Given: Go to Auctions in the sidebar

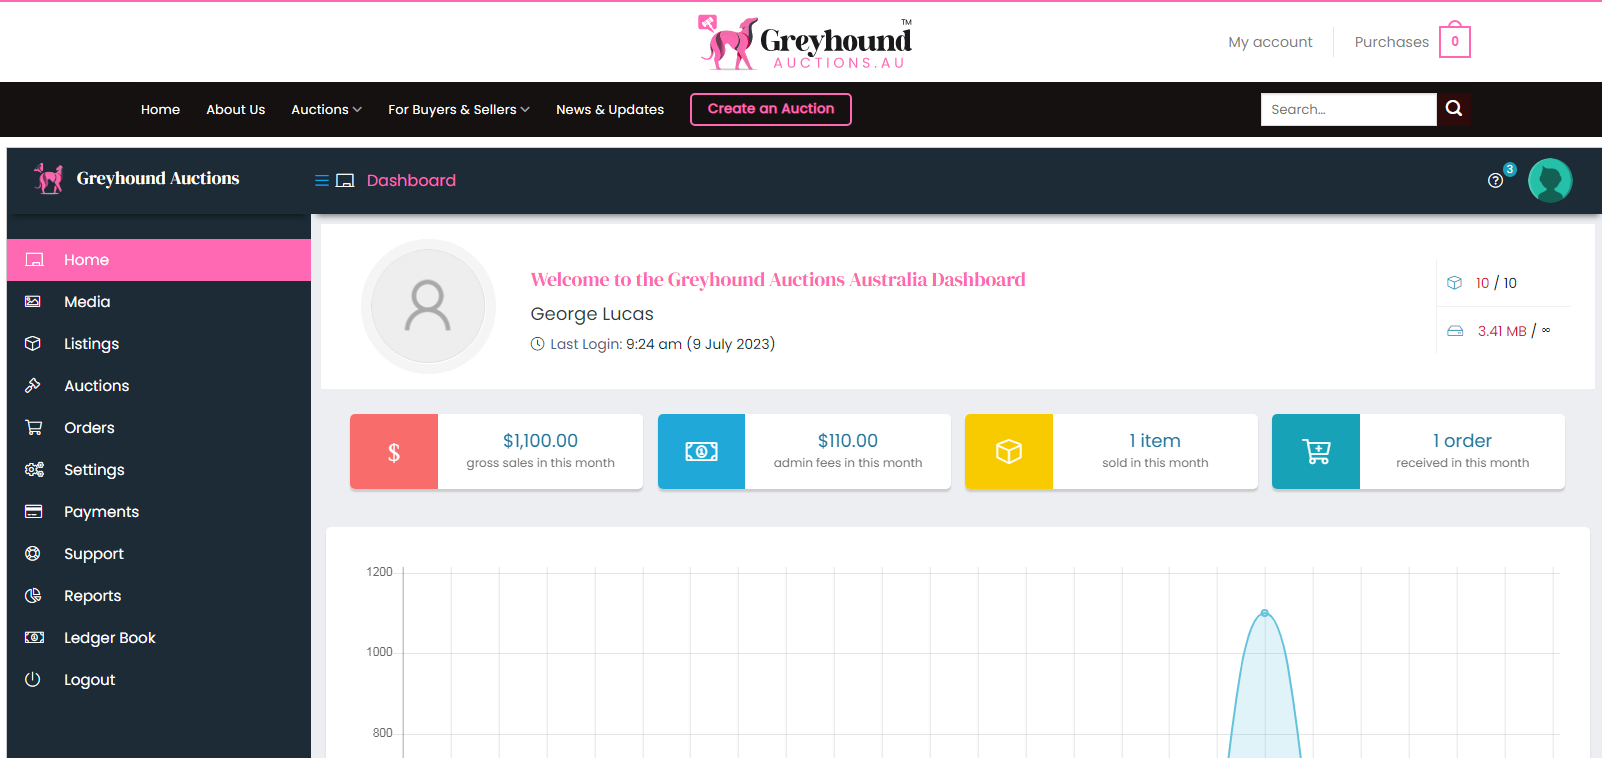Looking at the screenshot, I should pyautogui.click(x=159, y=386).
